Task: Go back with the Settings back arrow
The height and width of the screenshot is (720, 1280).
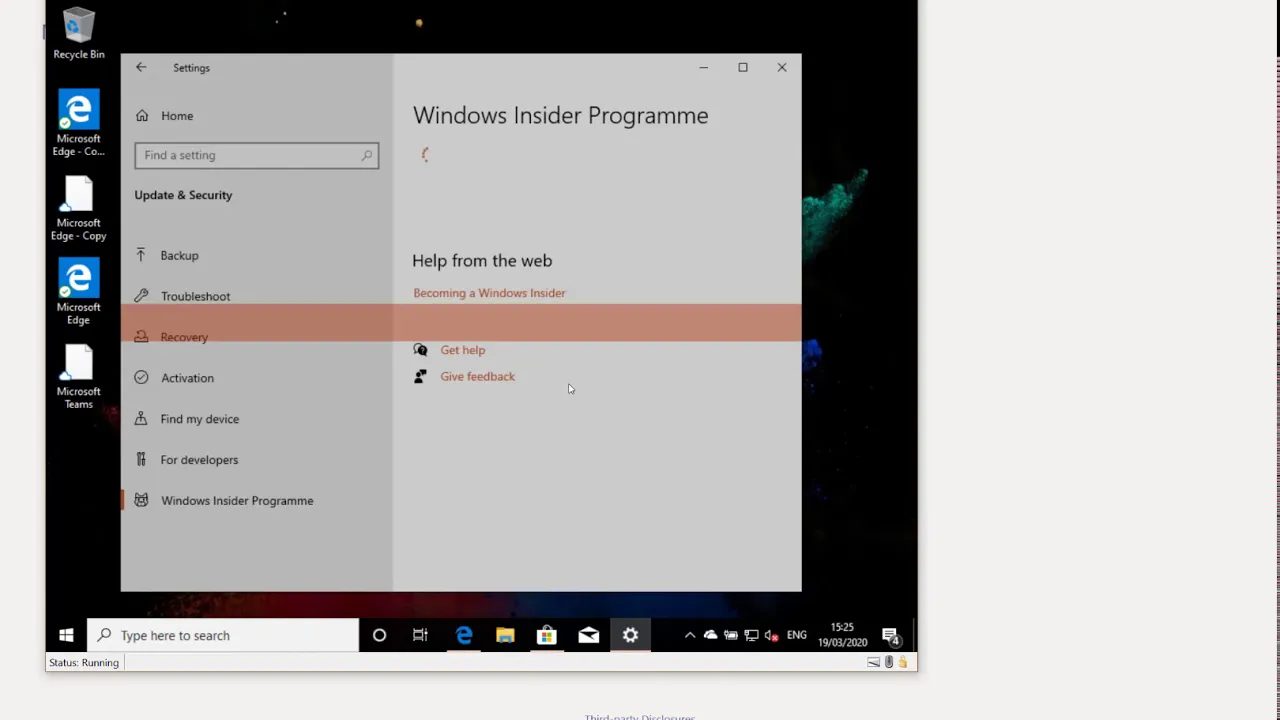Action: (x=141, y=67)
